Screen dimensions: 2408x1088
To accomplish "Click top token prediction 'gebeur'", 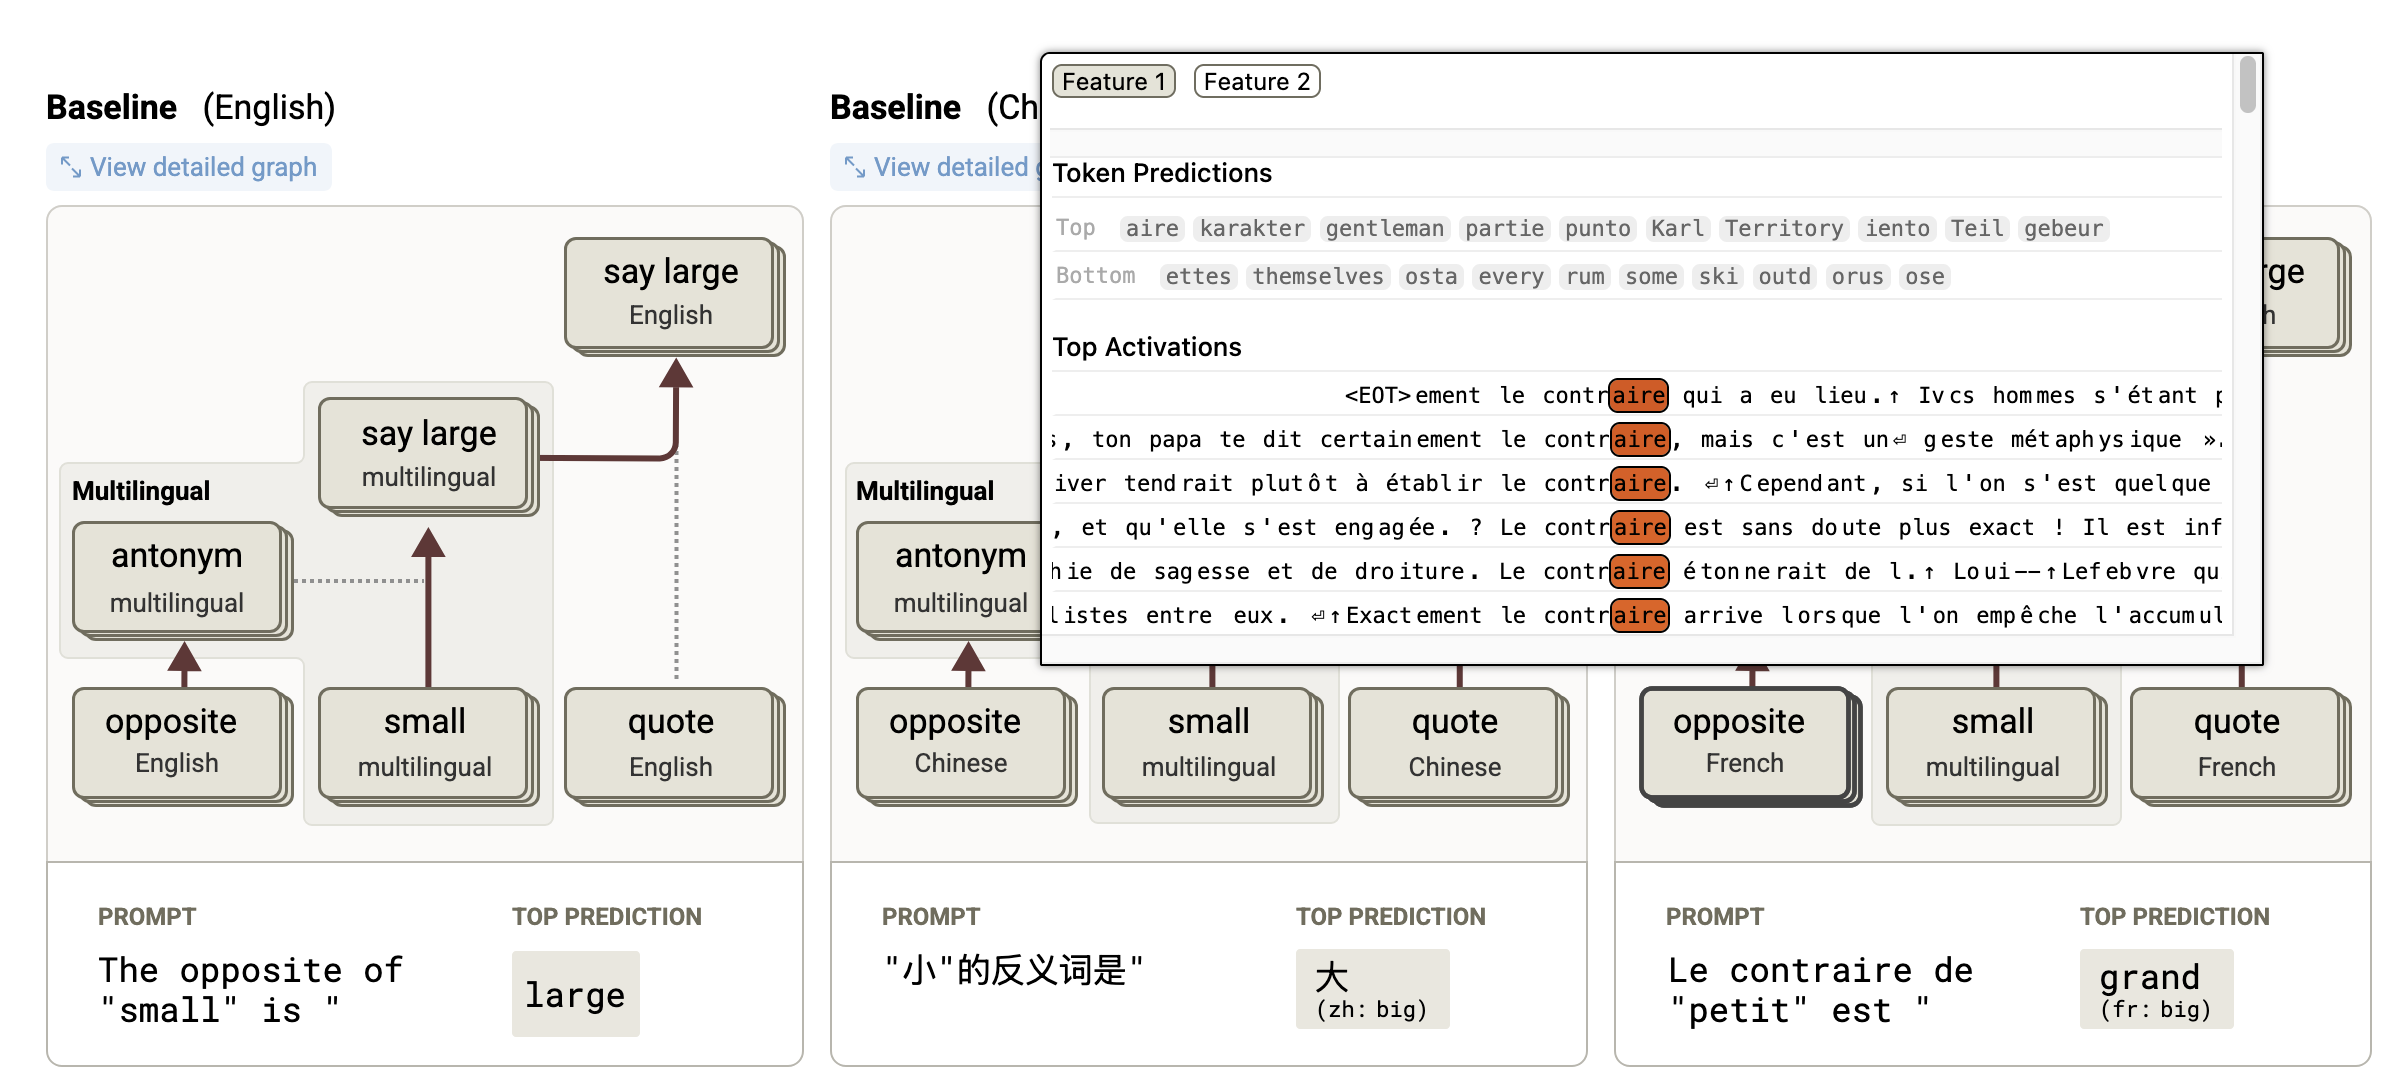I will pos(2064,229).
